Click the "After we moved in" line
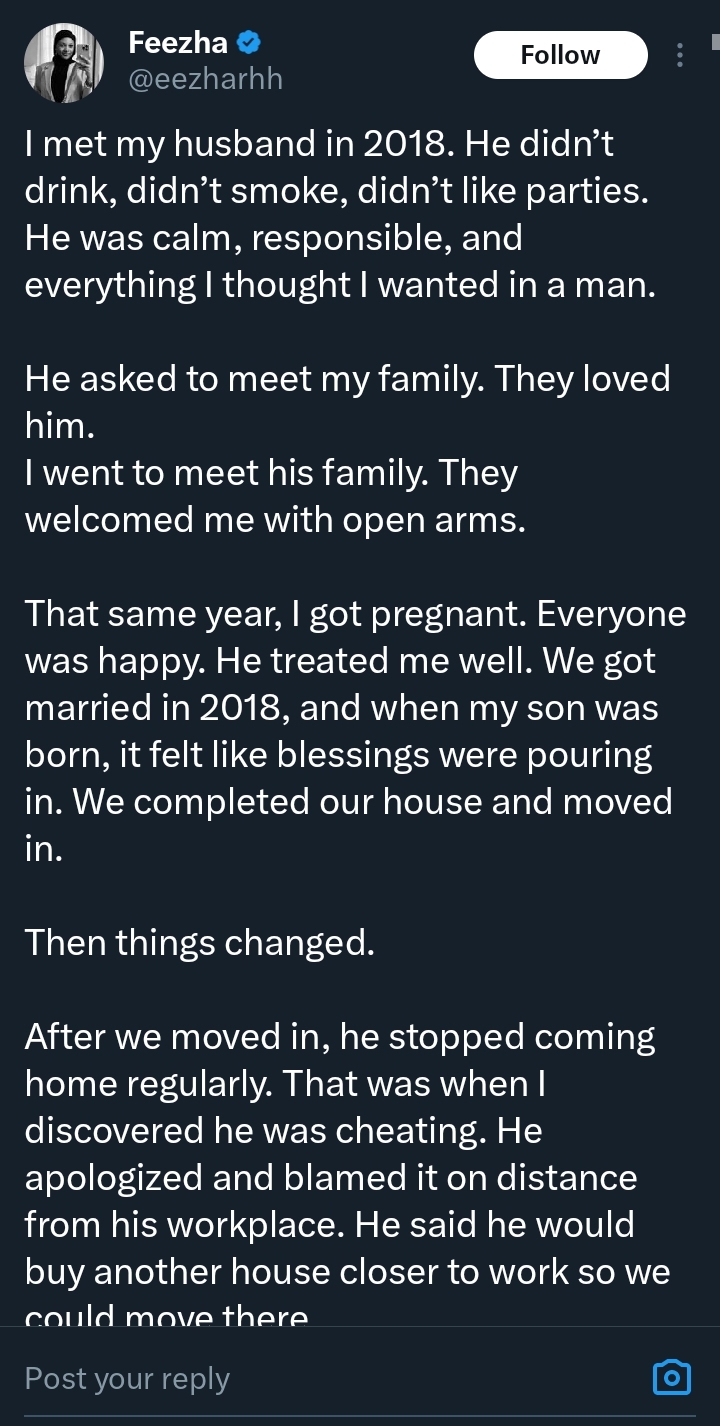The height and width of the screenshot is (1426, 720). [x=340, y=1036]
